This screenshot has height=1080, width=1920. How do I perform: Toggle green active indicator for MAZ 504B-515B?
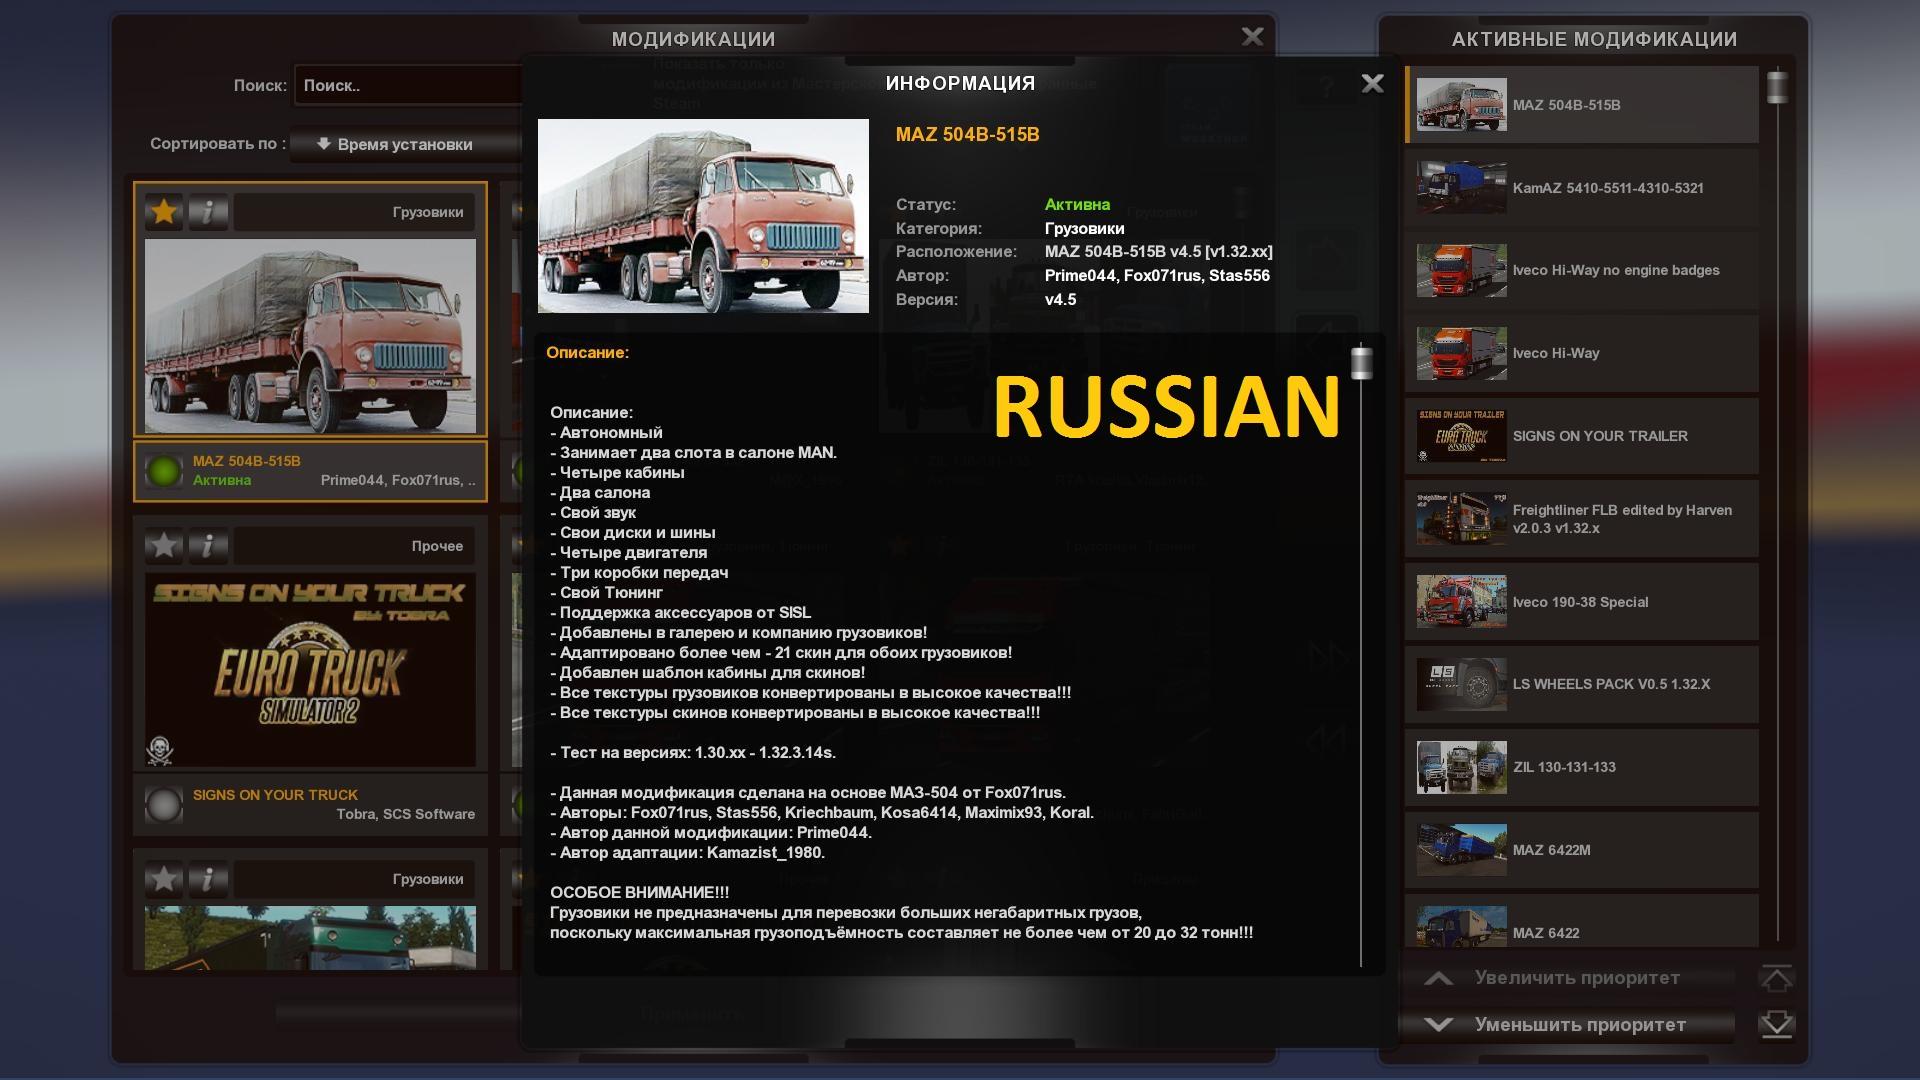(163, 471)
